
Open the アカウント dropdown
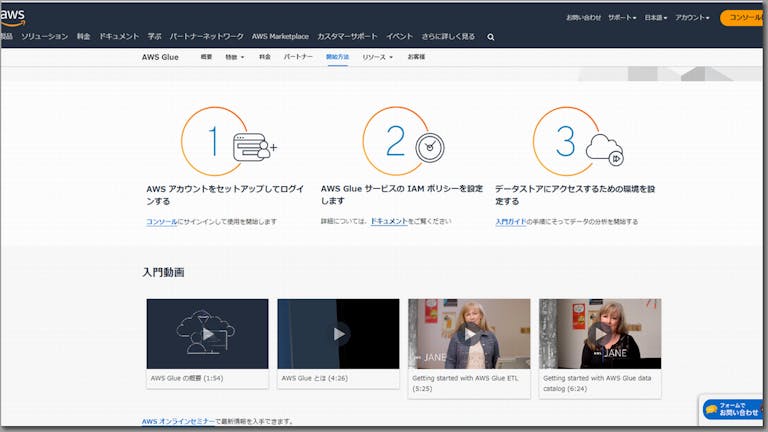[692, 18]
